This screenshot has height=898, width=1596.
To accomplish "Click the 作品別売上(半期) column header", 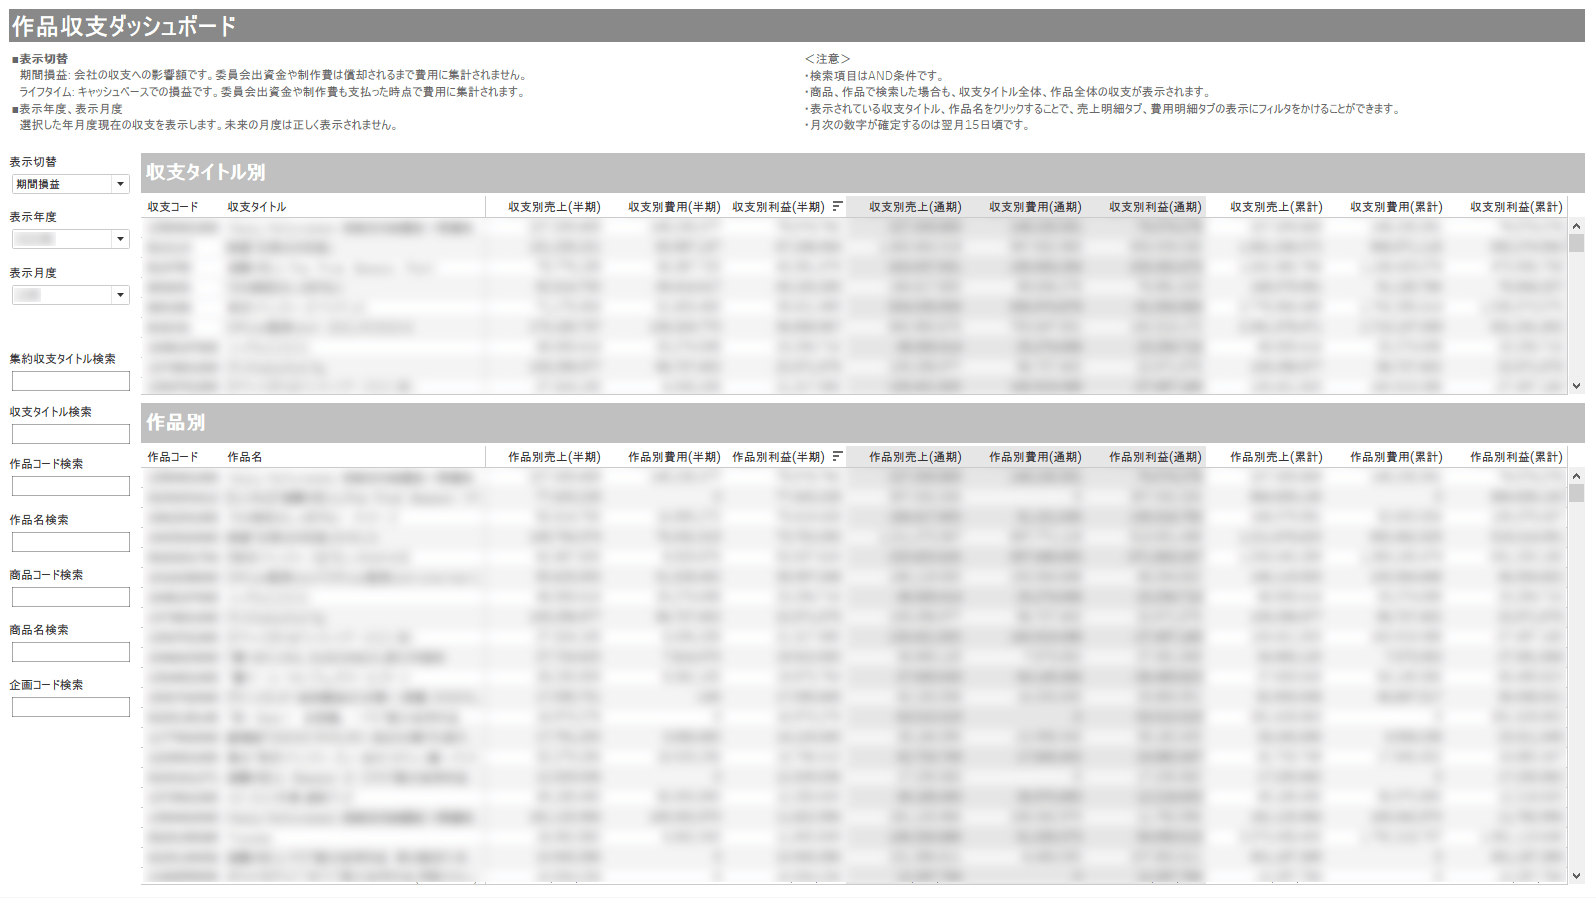I will tap(554, 457).
